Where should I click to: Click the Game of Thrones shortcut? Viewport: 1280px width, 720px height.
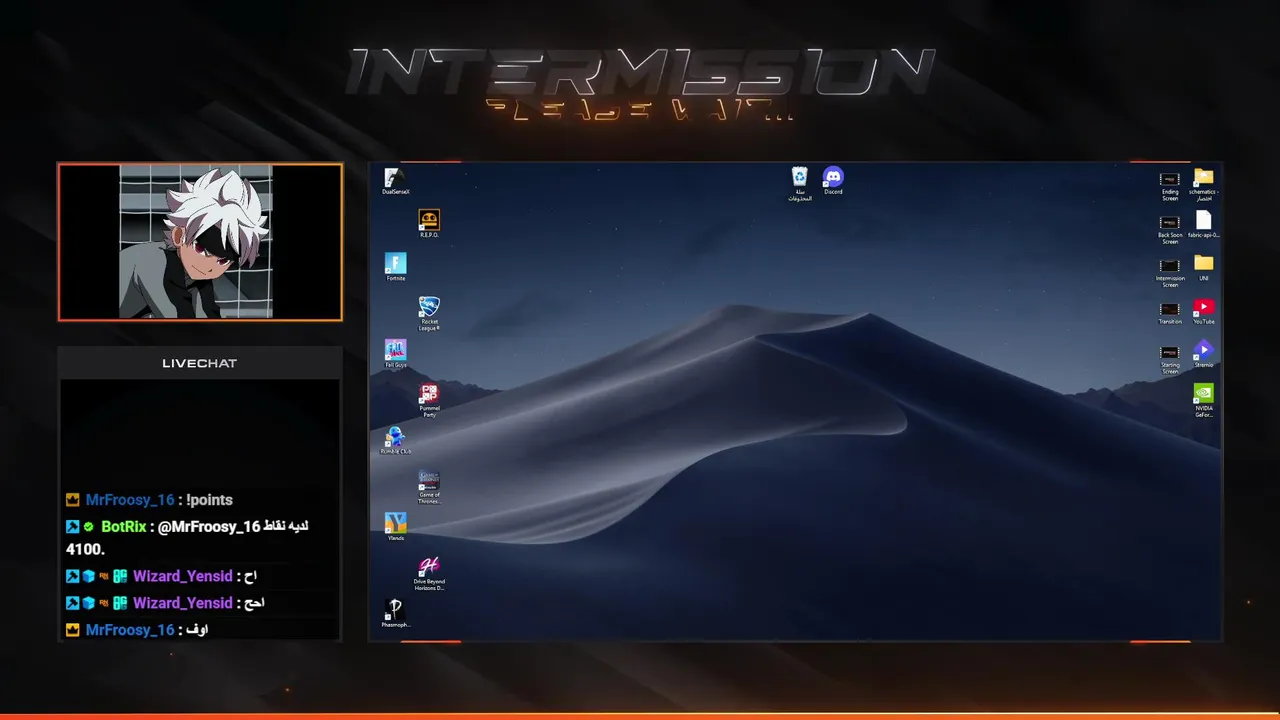429,488
